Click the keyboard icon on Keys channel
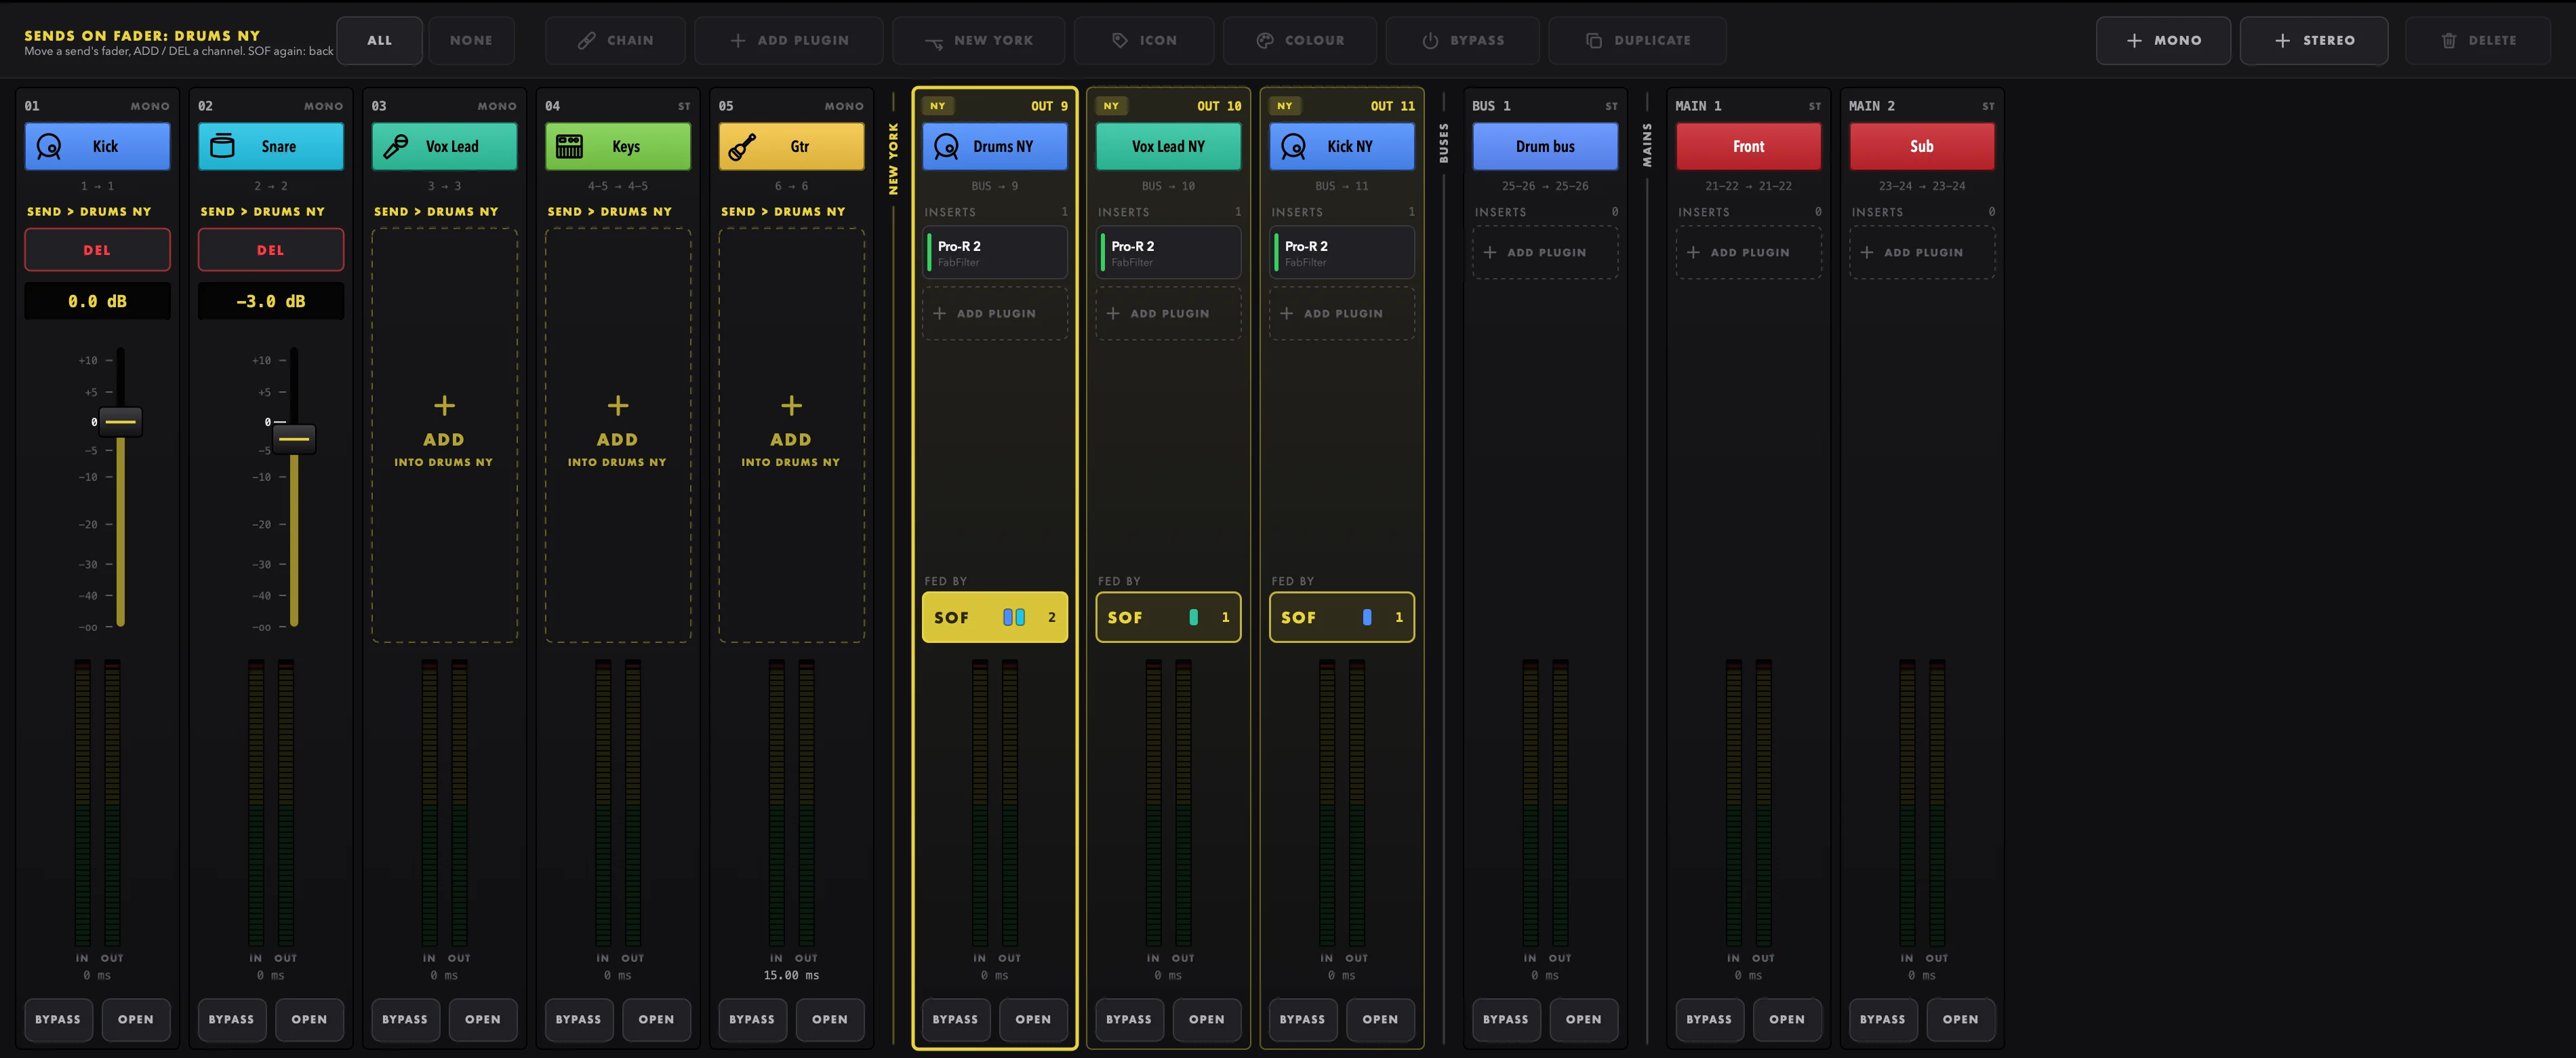Screen dimensions: 2576x1058 tap(569, 147)
